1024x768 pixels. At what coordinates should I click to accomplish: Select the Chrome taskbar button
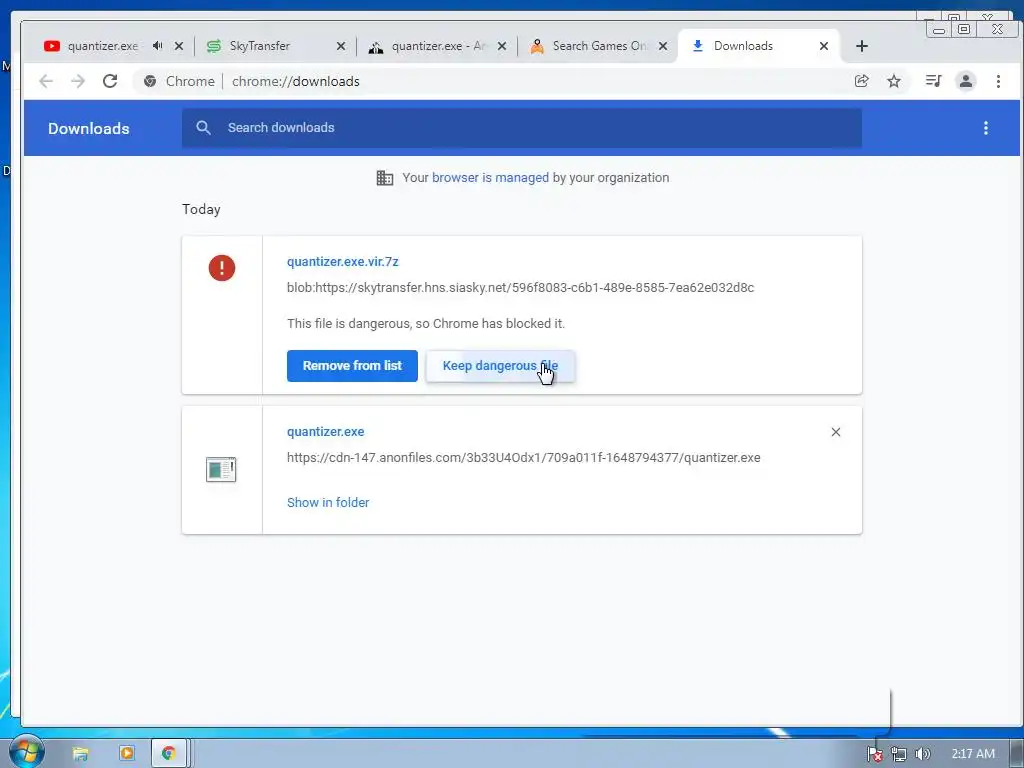(x=169, y=754)
